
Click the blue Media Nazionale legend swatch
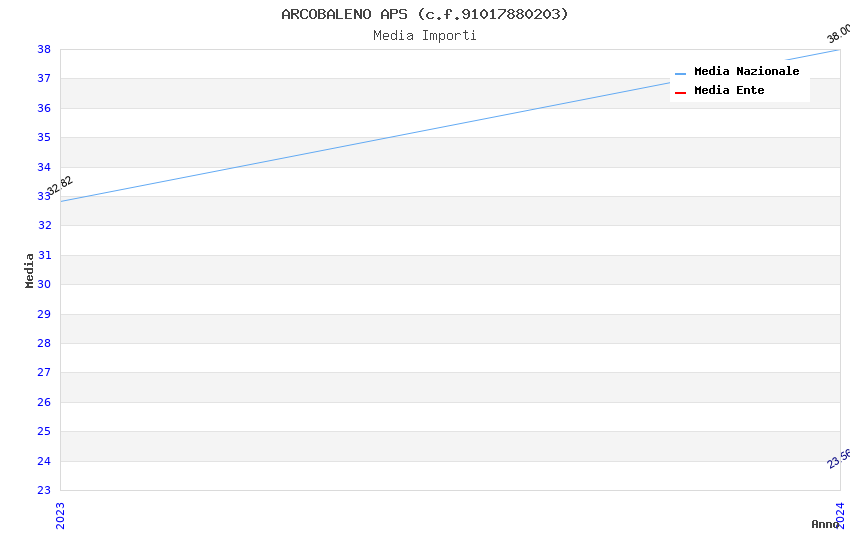(681, 73)
